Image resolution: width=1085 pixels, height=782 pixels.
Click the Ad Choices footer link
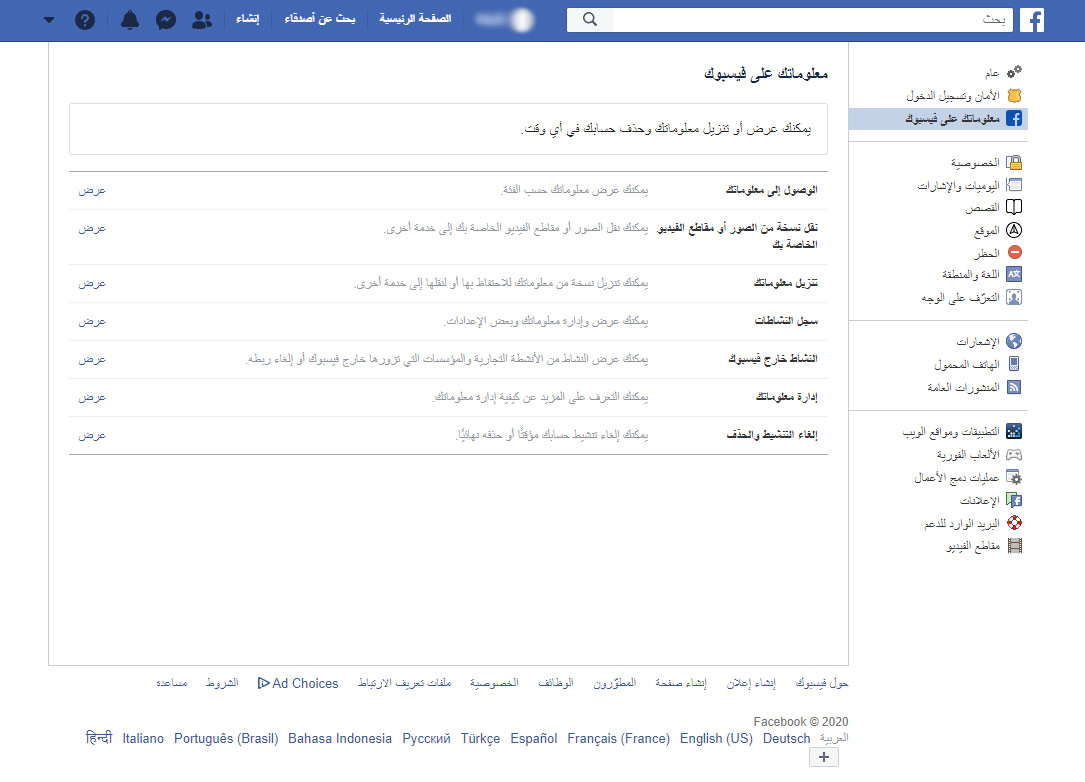(x=298, y=683)
